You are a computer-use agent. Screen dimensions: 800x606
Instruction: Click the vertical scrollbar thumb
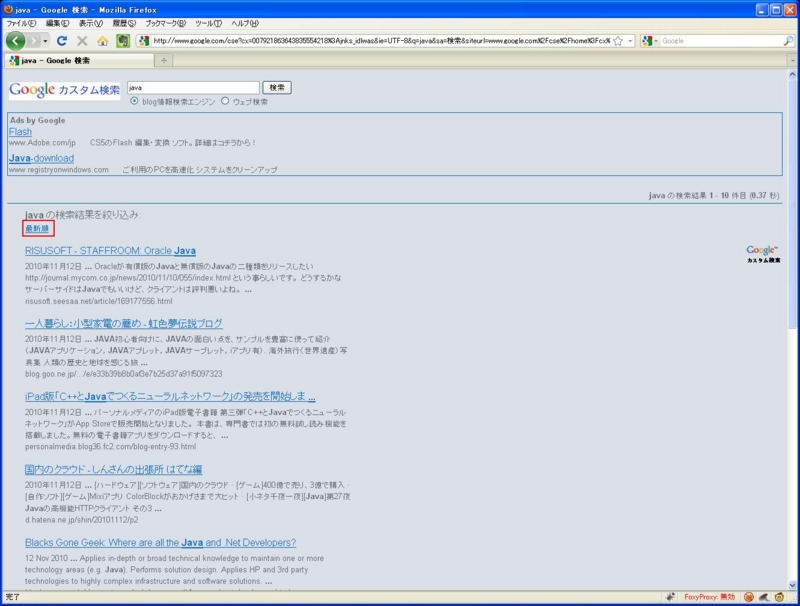(792, 204)
